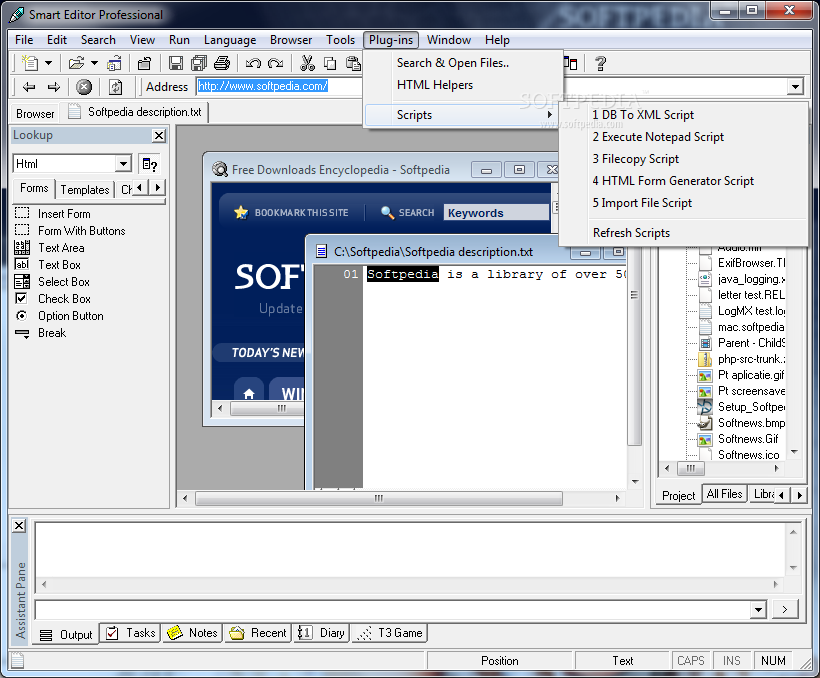Switch to the Templates tab in Lookup
Viewport: 820px width, 678px height.
click(x=85, y=189)
